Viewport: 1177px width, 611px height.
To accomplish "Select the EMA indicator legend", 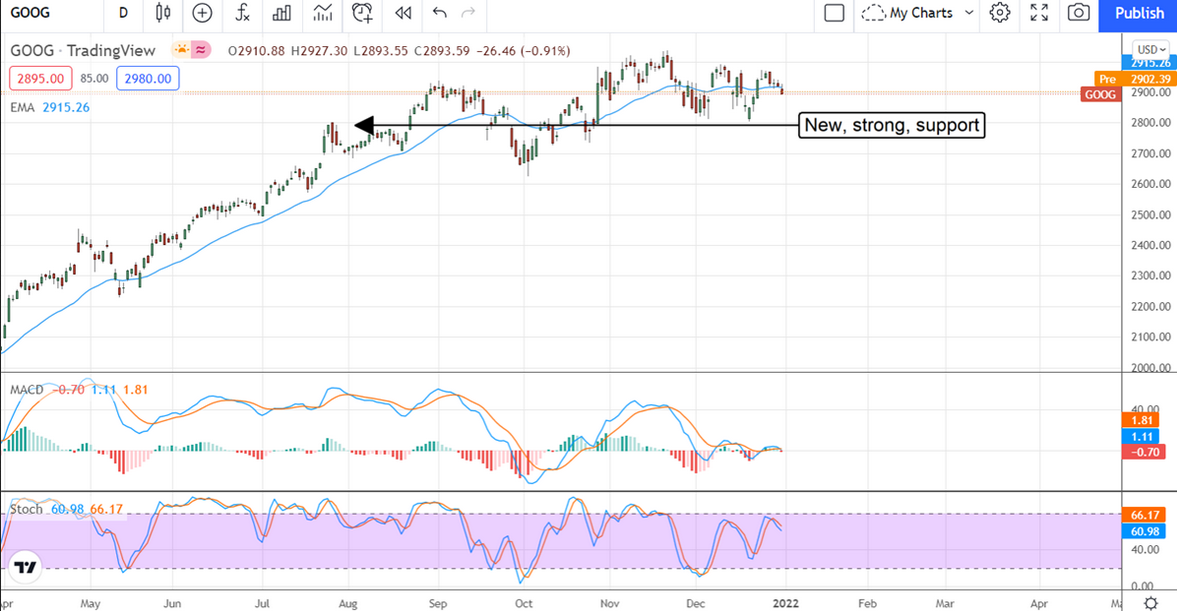I will pyautogui.click(x=23, y=107).
